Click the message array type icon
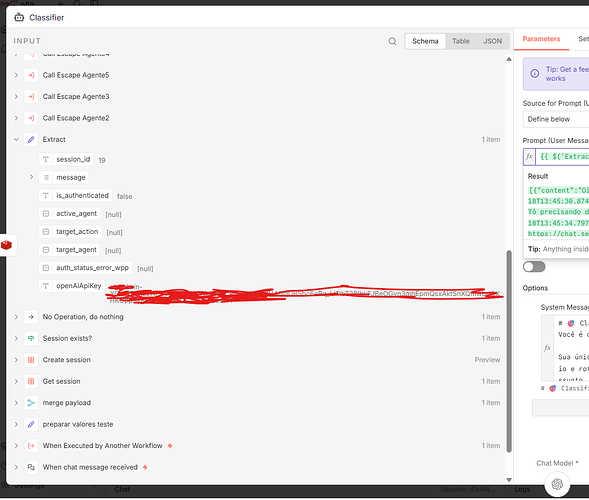The height and width of the screenshot is (500, 589). [x=46, y=177]
